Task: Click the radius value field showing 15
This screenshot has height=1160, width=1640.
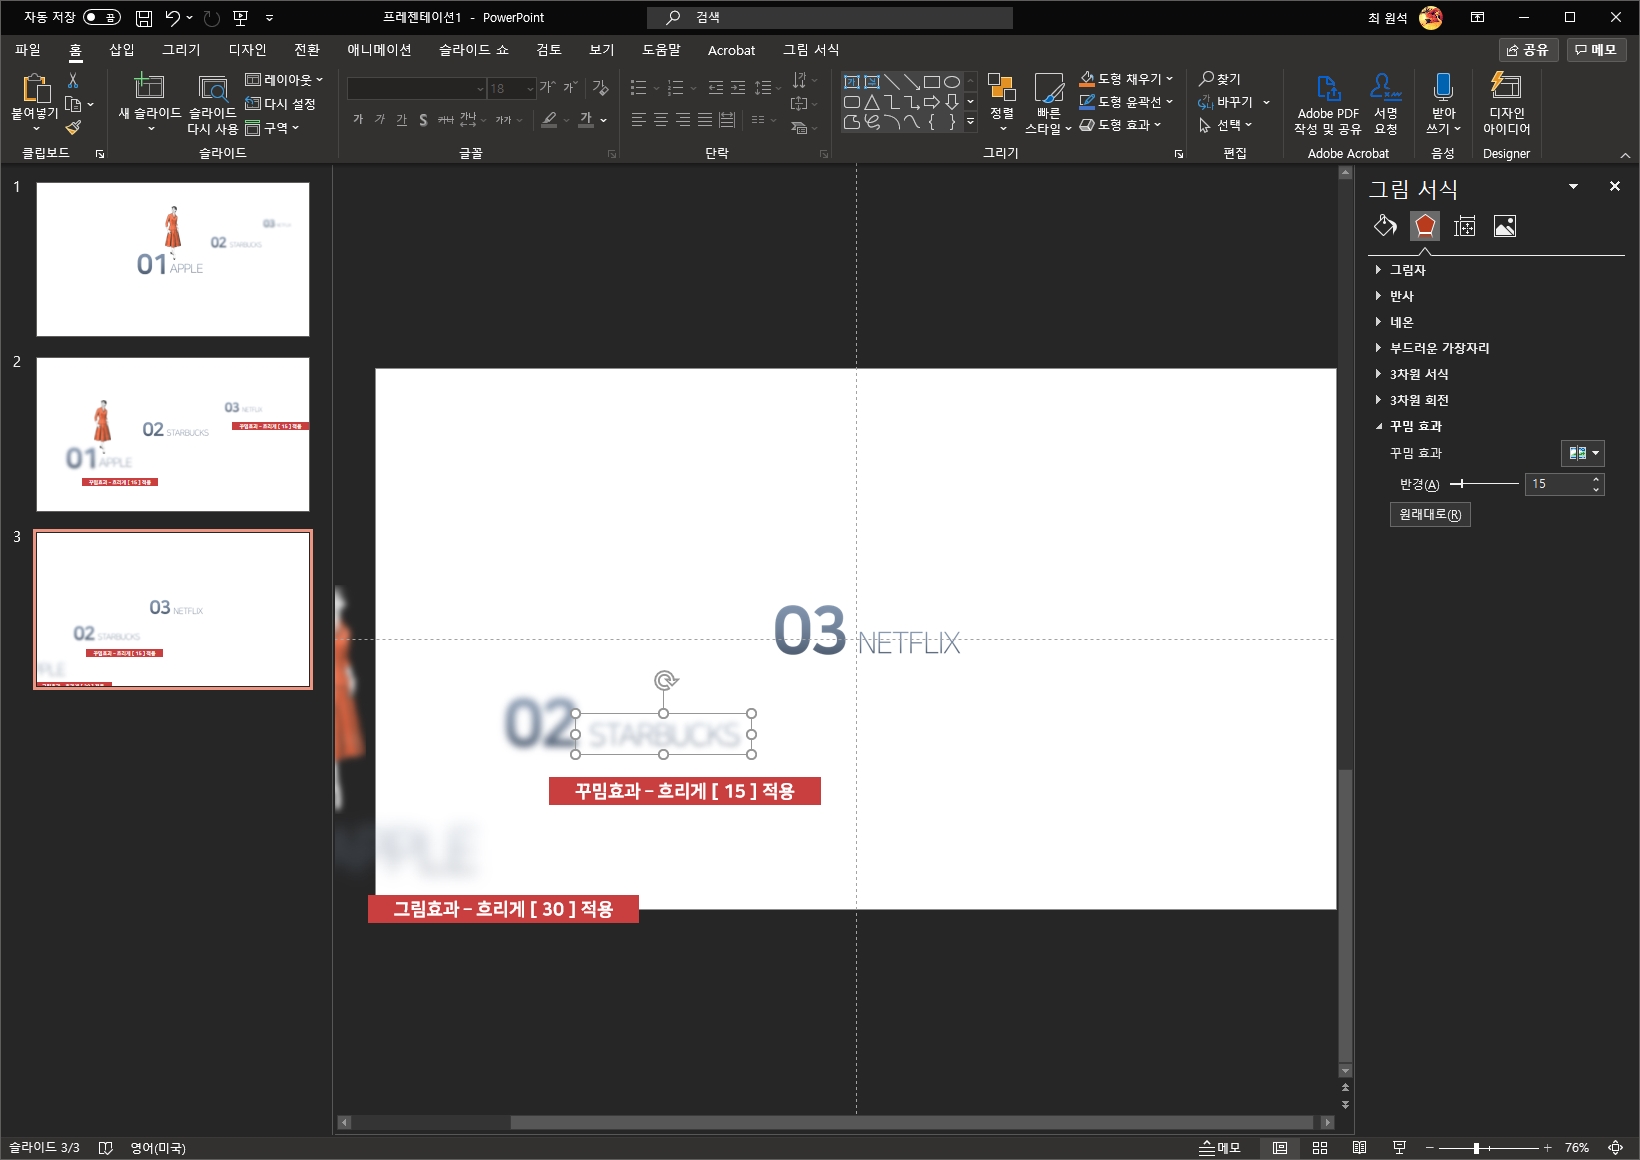Action: click(1556, 484)
